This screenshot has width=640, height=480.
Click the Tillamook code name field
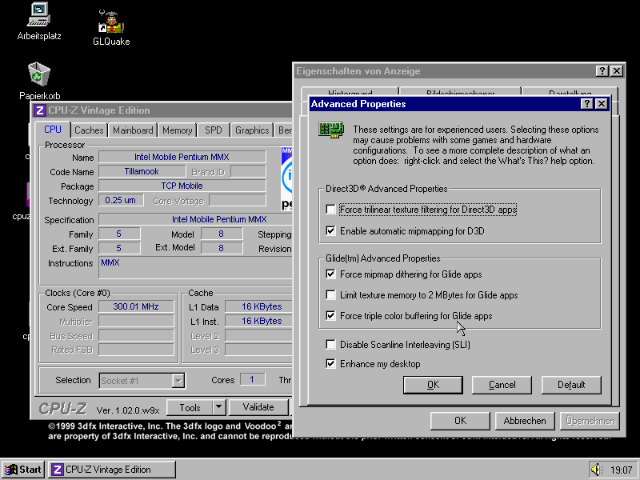[x=142, y=171]
